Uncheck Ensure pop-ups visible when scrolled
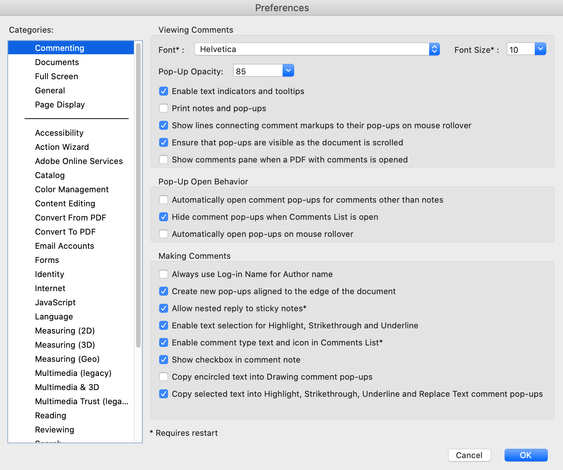563x470 pixels. [163, 143]
